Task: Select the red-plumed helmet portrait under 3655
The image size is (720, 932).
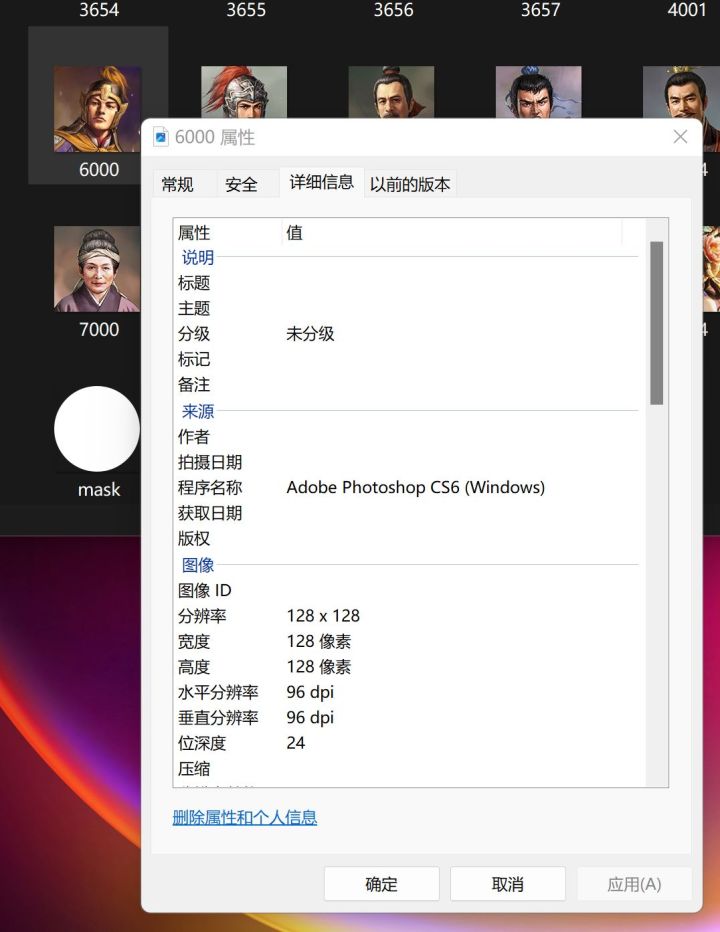Action: point(244,92)
